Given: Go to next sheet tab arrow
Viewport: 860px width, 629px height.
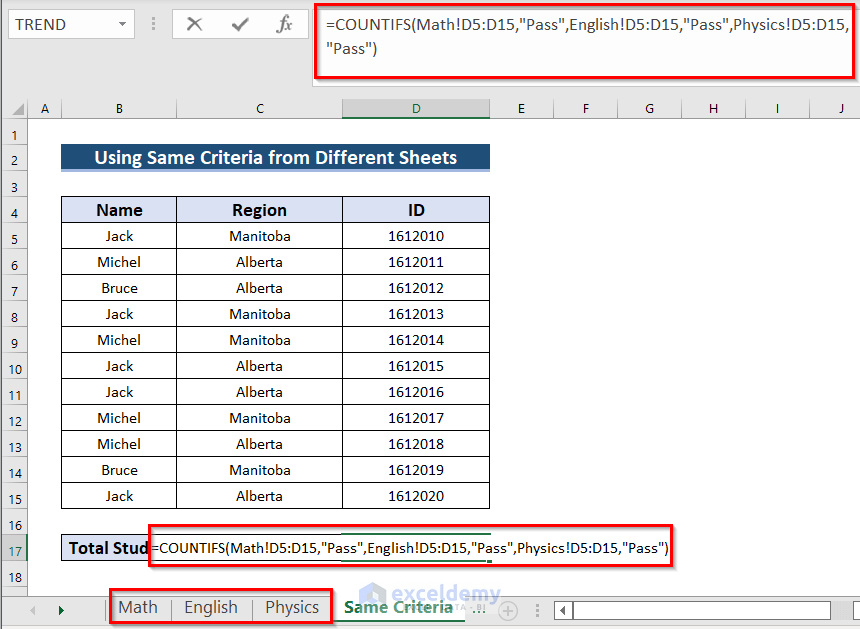Looking at the screenshot, I should click(61, 610).
